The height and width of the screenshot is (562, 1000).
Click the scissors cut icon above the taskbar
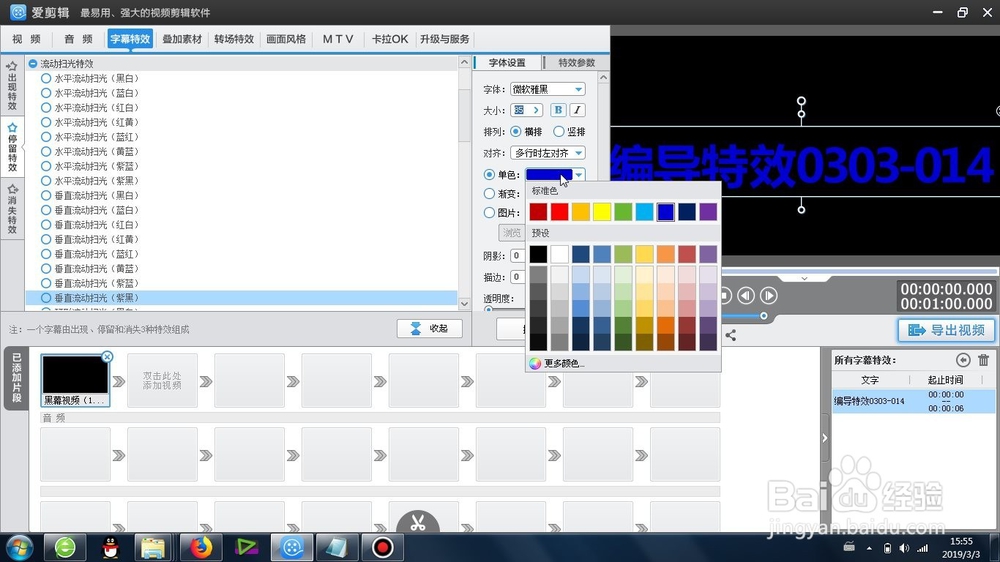418,522
